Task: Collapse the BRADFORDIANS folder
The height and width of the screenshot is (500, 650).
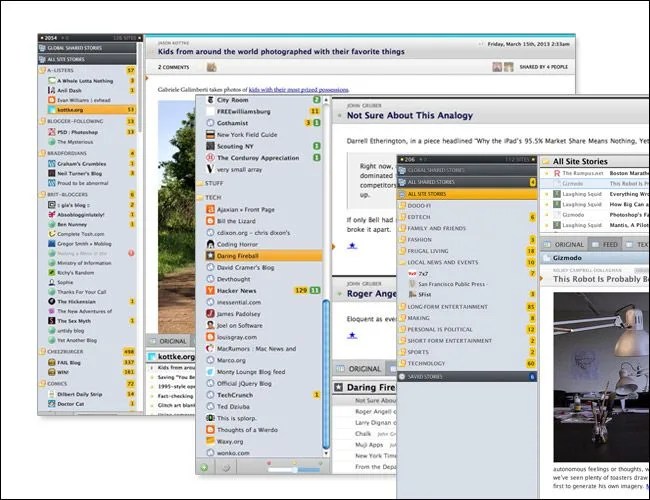Action: pos(42,153)
